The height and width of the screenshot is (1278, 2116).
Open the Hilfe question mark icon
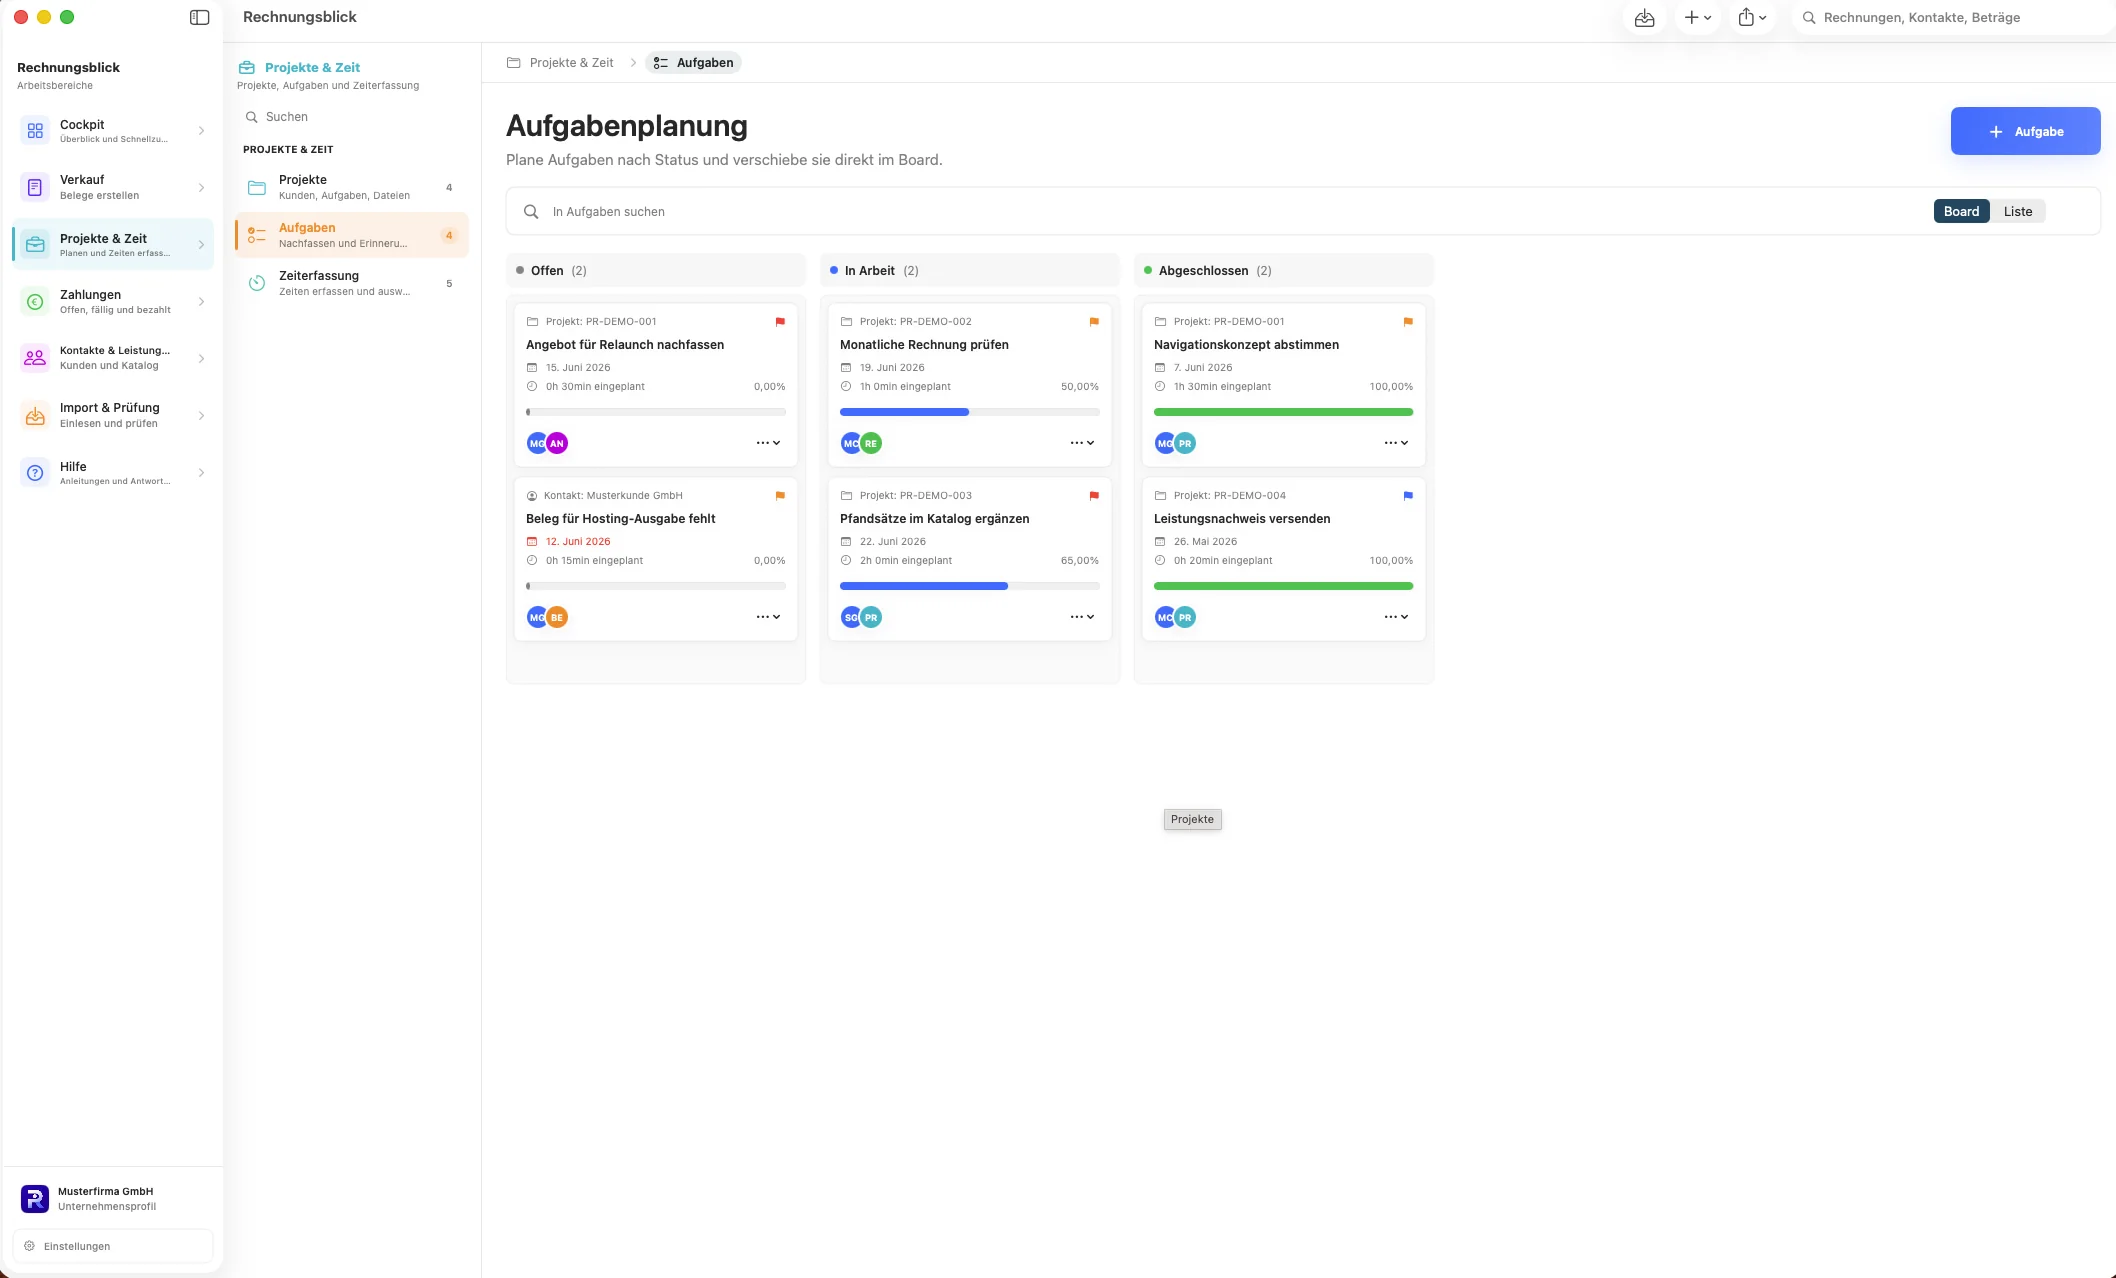35,473
